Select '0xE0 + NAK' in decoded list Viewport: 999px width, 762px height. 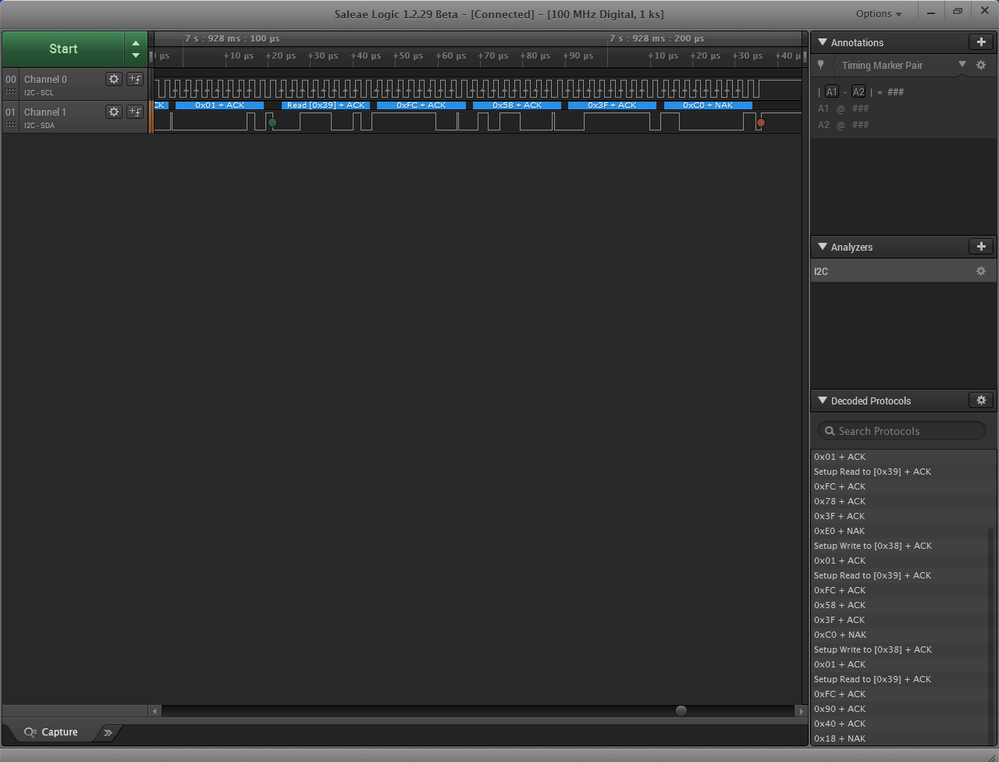(x=900, y=531)
